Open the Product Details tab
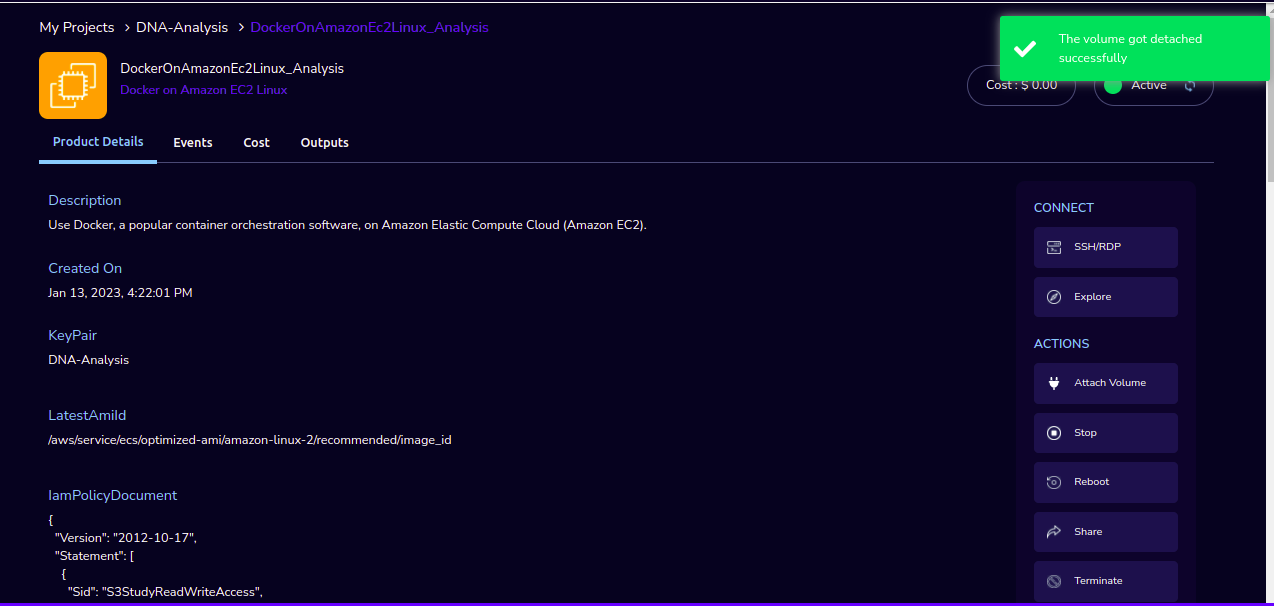The image size is (1274, 606). click(x=98, y=142)
